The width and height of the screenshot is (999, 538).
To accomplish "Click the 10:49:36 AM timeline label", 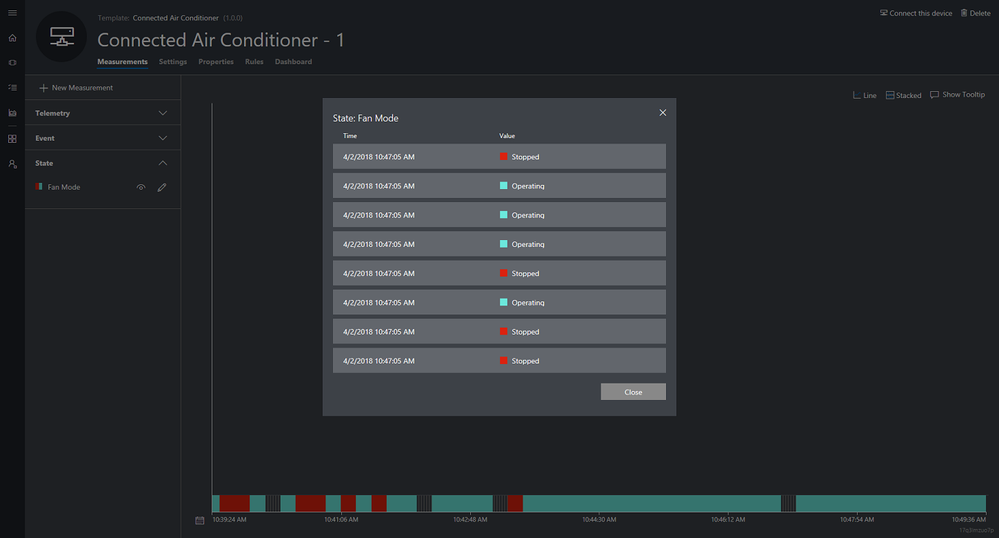I will [968, 520].
